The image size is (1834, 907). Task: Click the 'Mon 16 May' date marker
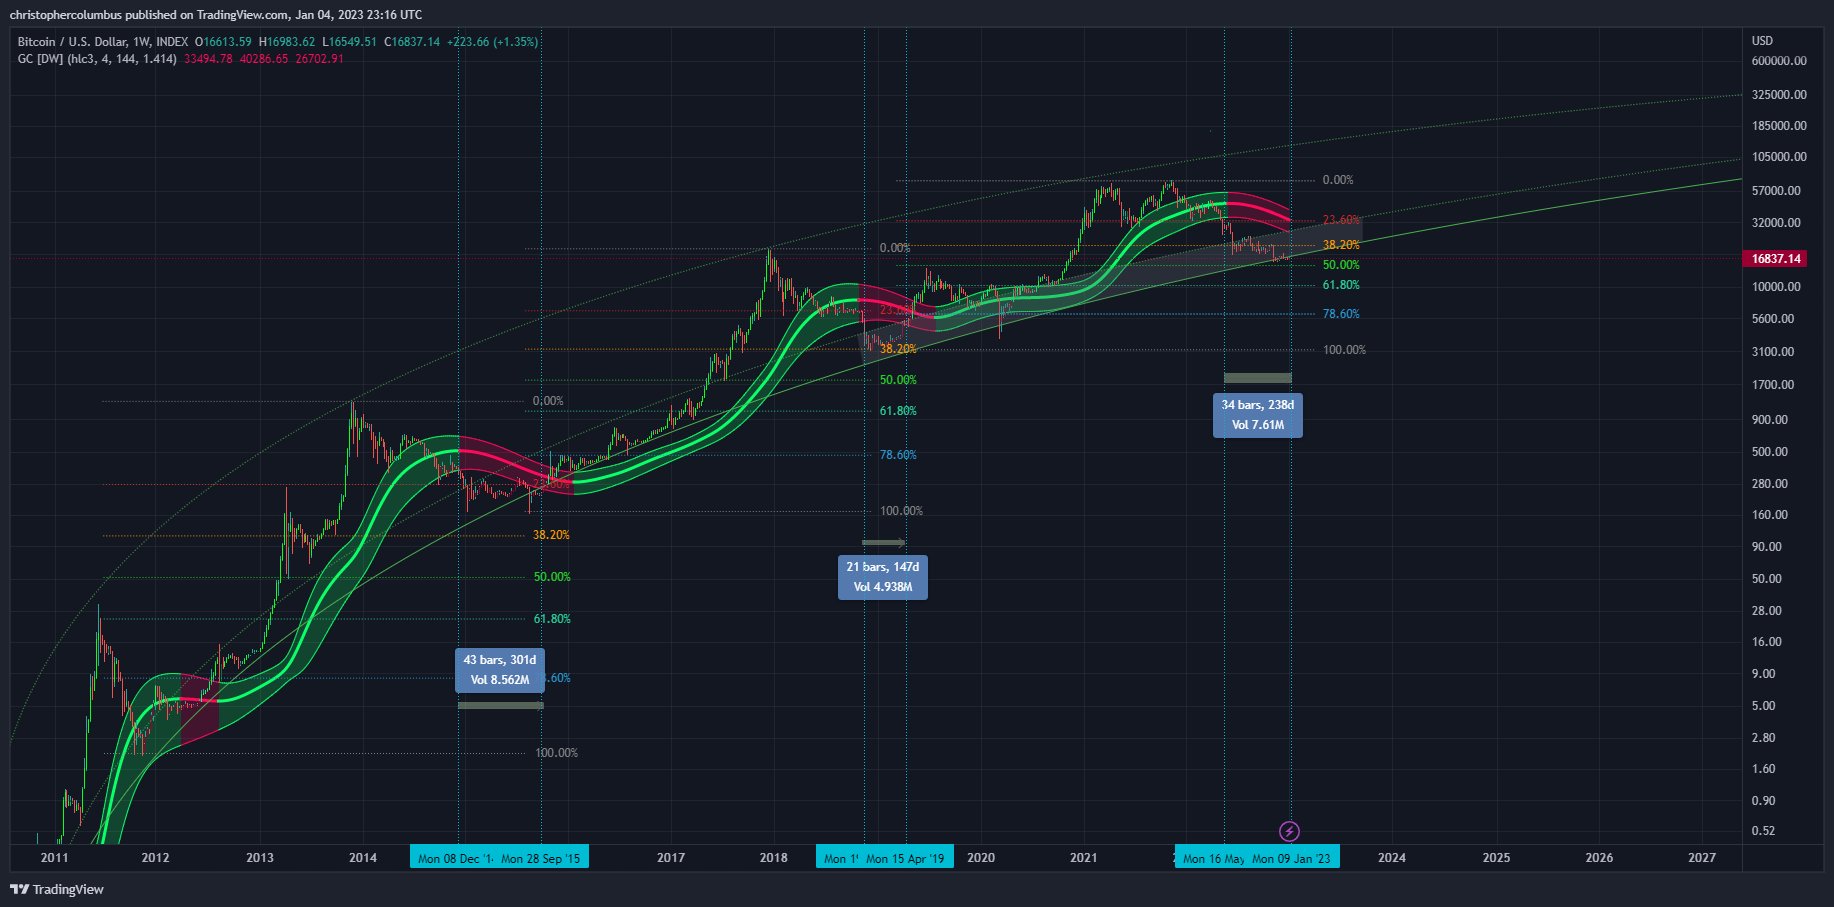(1211, 858)
